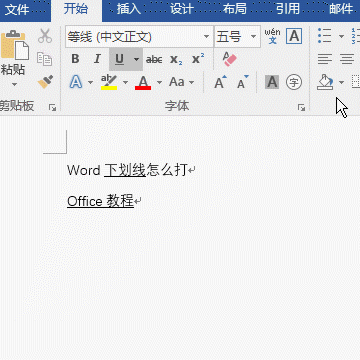Open the 文件 tab
360x360 pixels.
(x=17, y=9)
